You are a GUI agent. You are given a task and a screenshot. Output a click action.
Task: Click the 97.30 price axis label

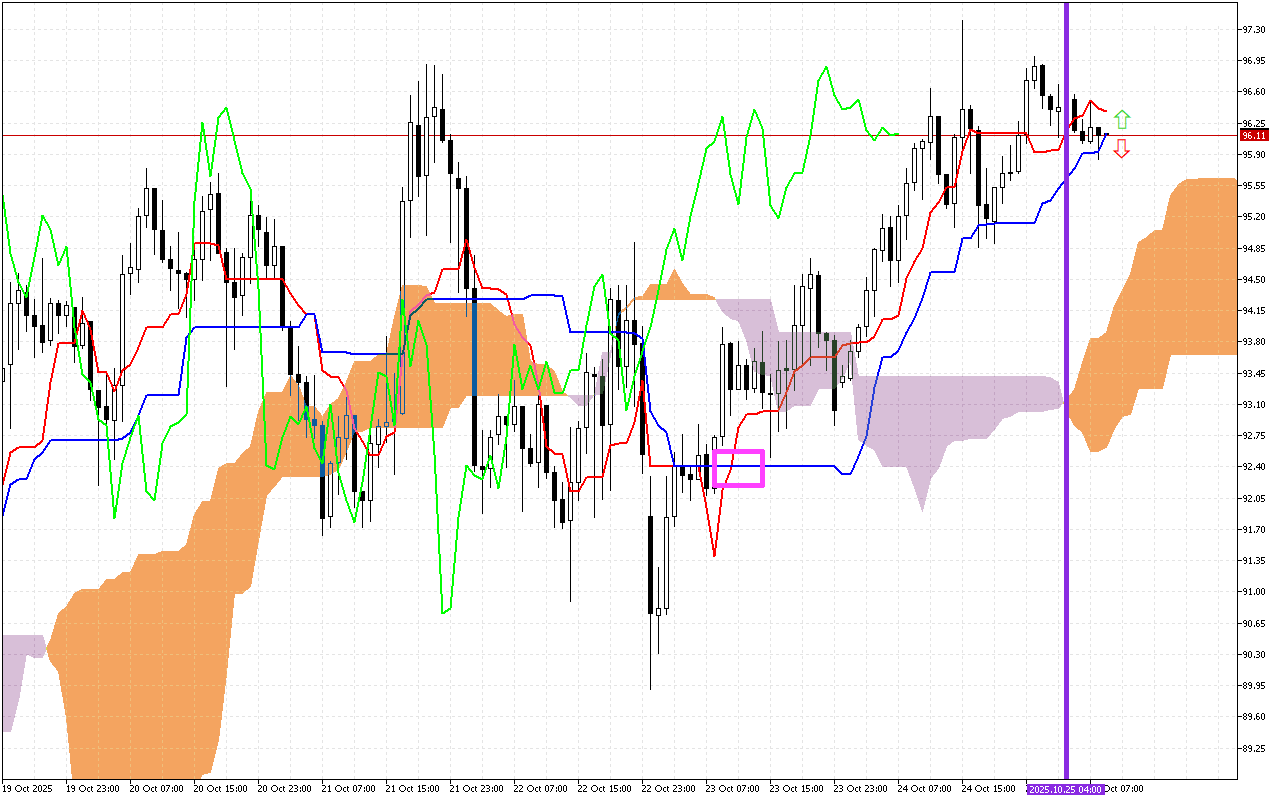(x=1253, y=30)
